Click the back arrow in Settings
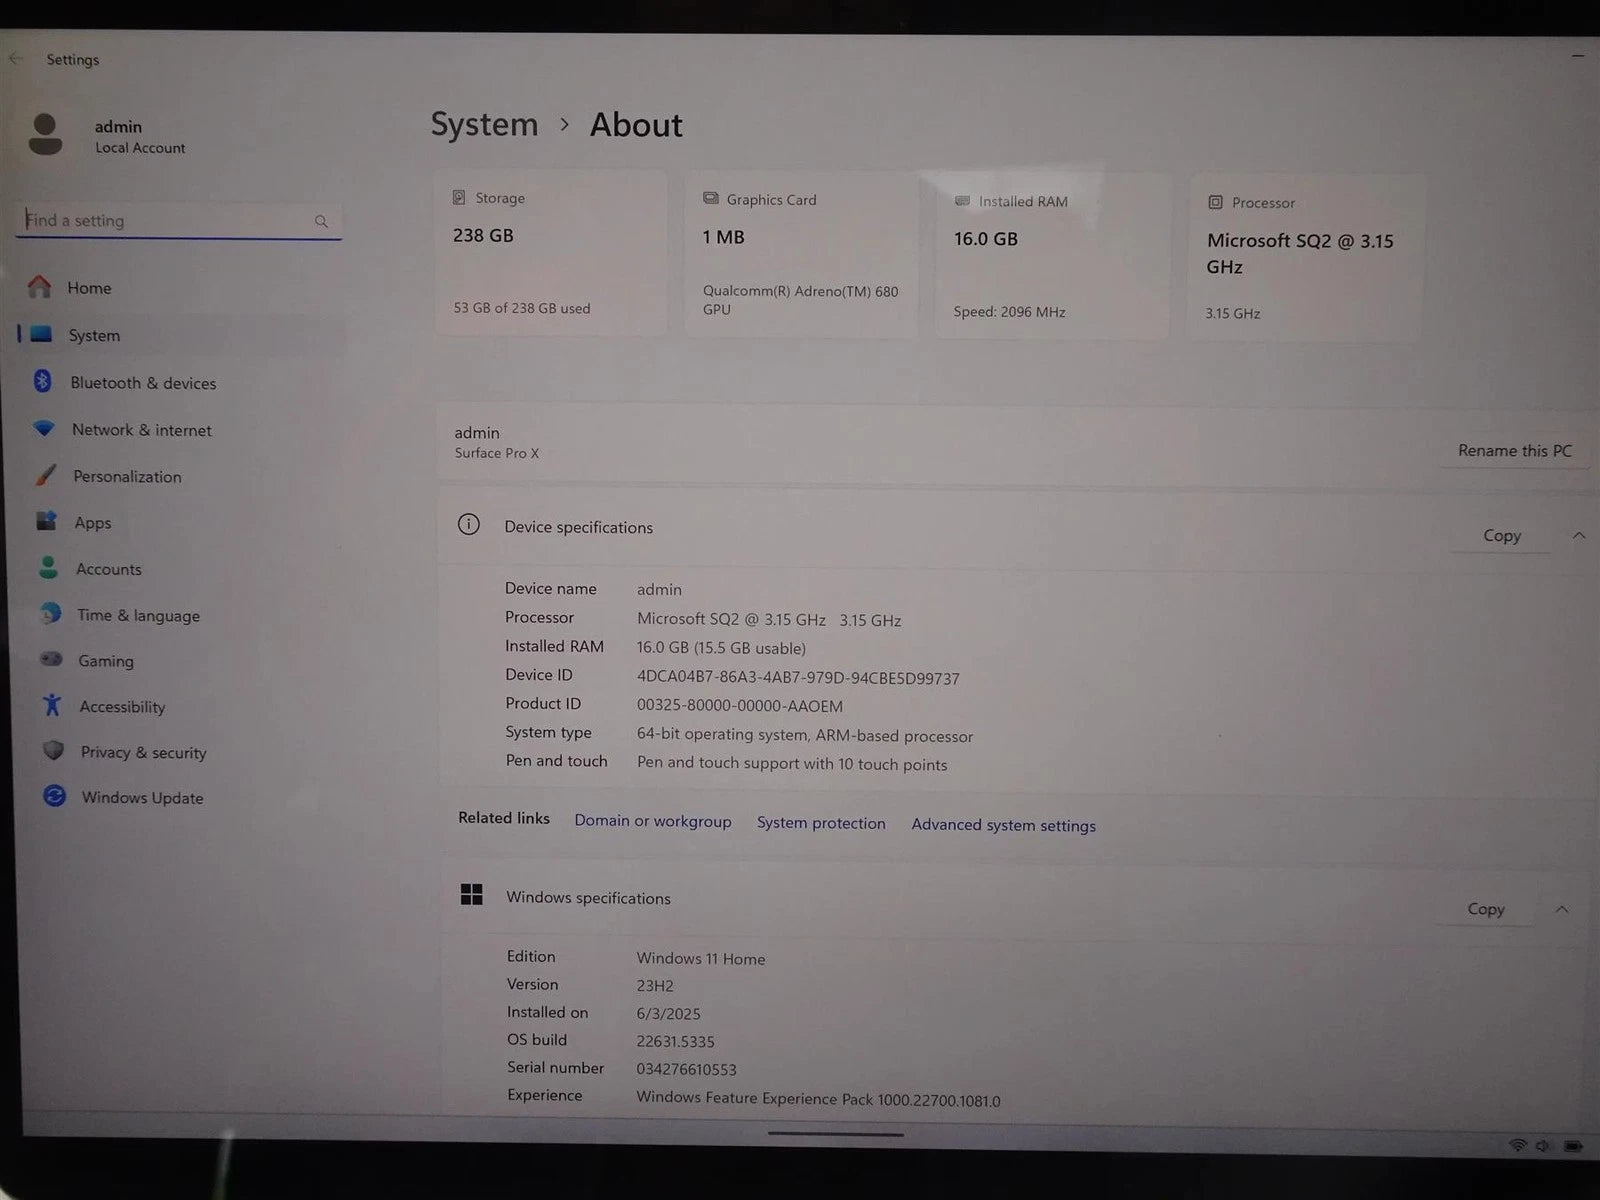1600x1200 pixels. pos(15,59)
